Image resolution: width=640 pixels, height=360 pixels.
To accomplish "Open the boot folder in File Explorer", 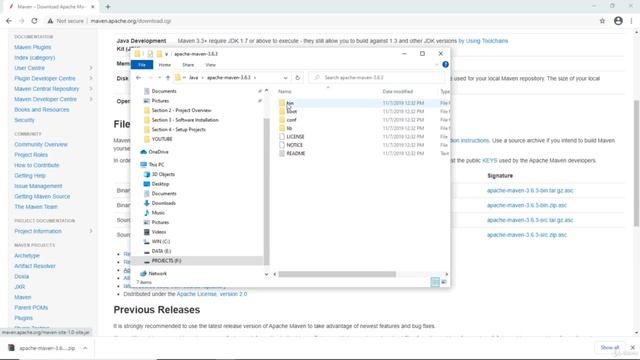I will [x=291, y=111].
